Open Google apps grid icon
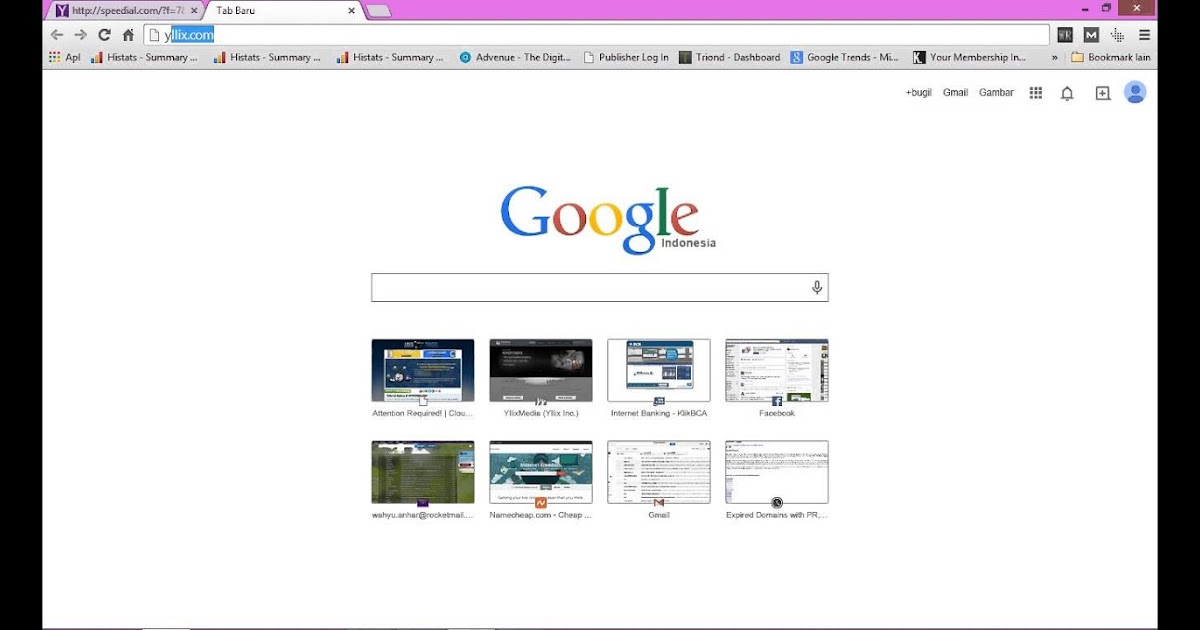This screenshot has height=630, width=1200. (1036, 93)
